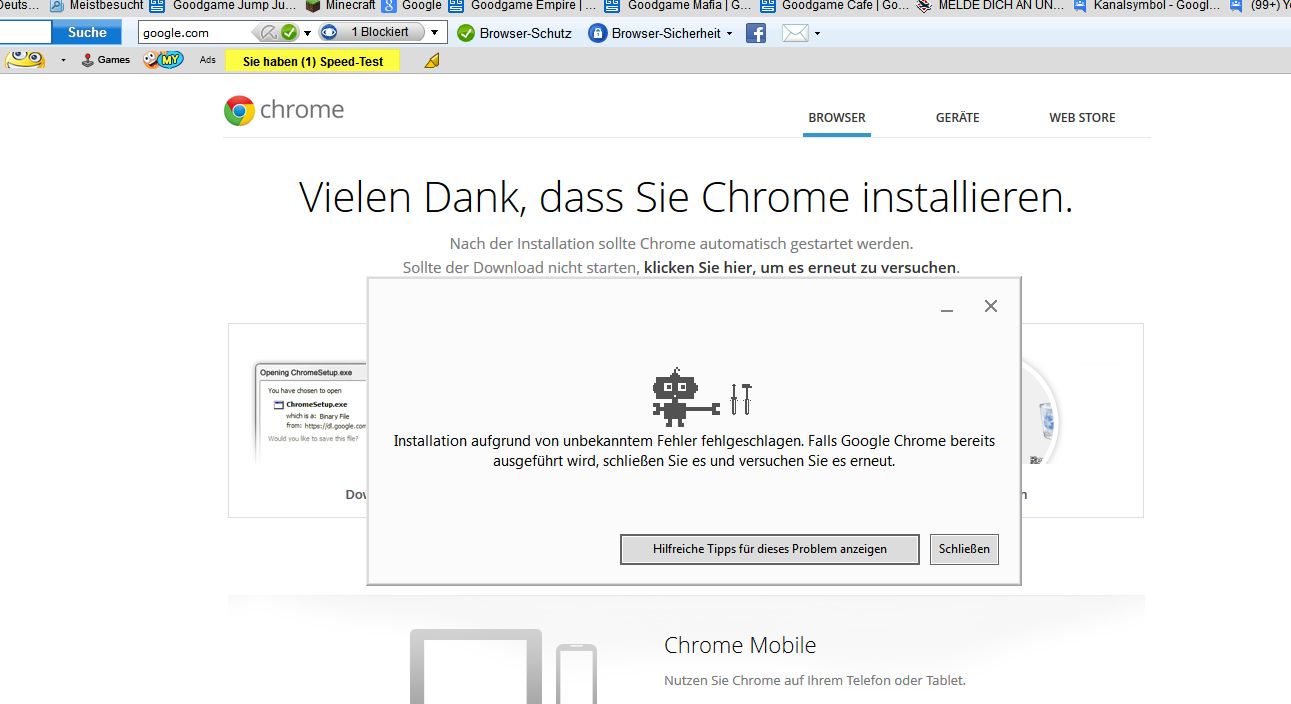The image size is (1291, 704).
Task: Minimize the installer error dialog
Action: (946, 309)
